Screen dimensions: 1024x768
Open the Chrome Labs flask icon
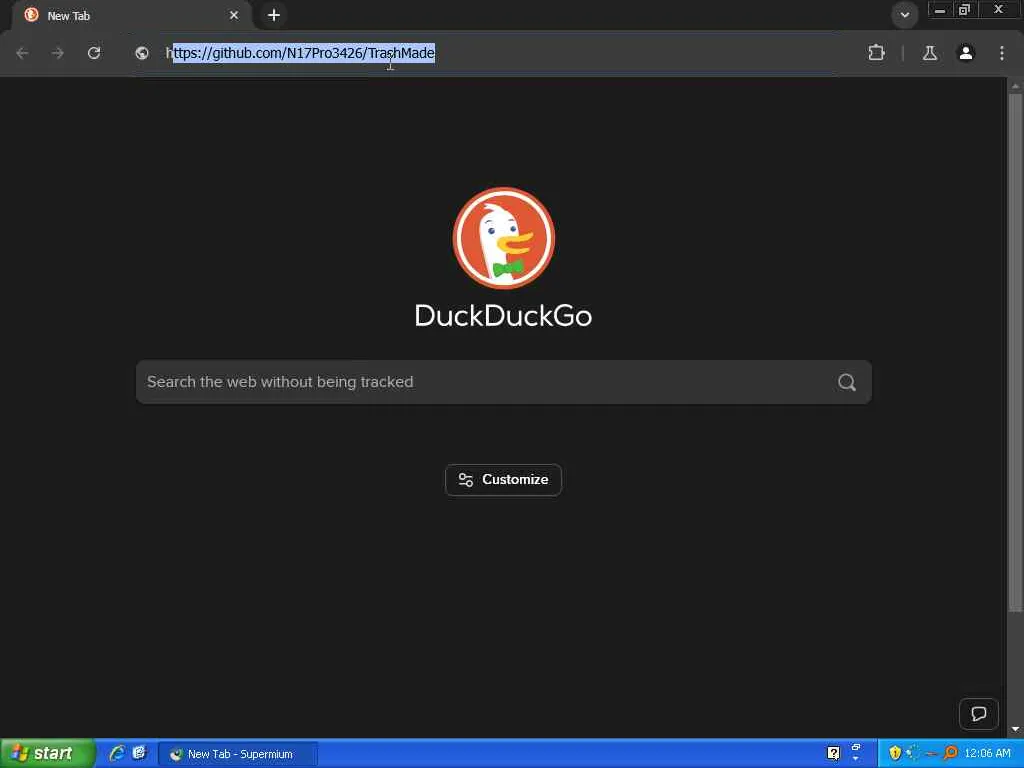[930, 53]
